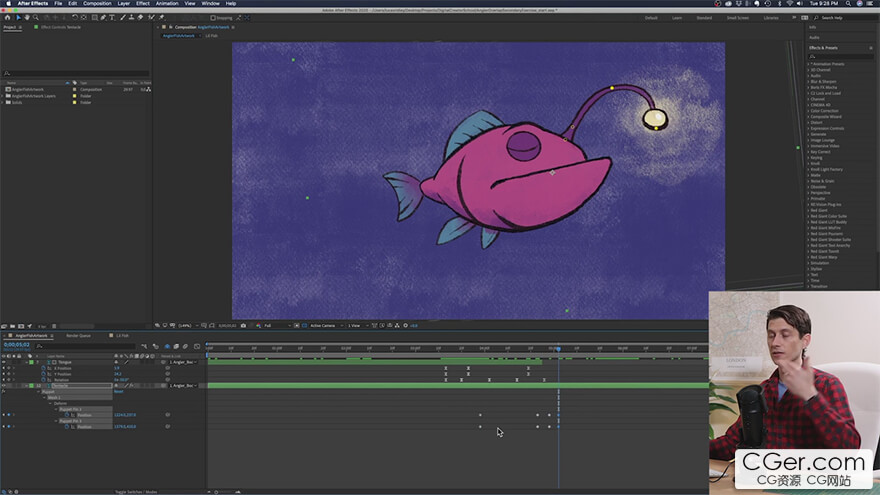The image size is (880, 495).
Task: Click the Effects & Presets search field
Action: 840,56
